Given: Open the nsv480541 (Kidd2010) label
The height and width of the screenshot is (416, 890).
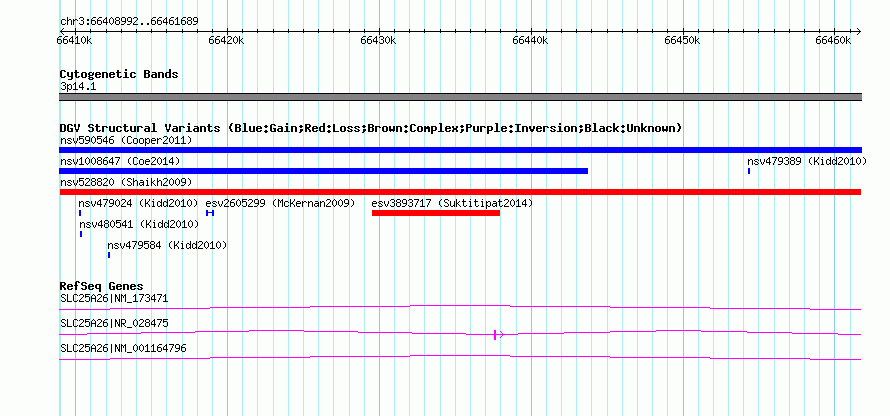Looking at the screenshot, I should pos(140,224).
